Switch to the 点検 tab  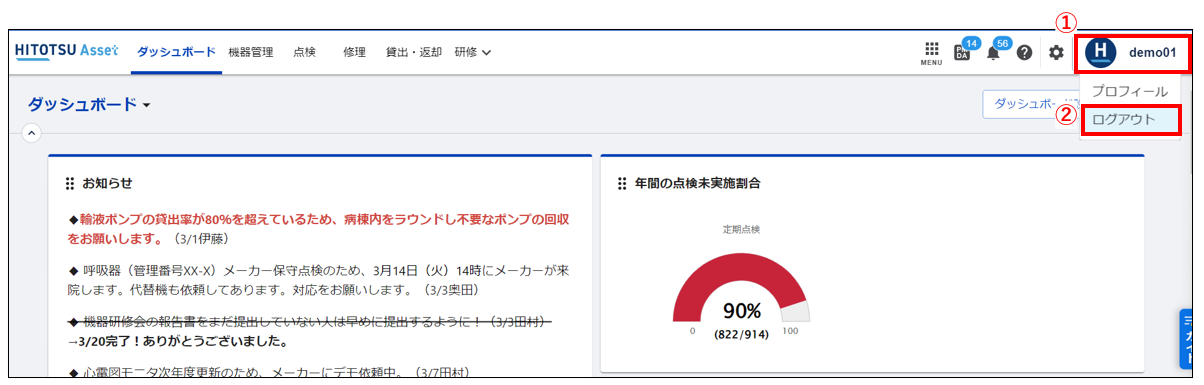click(305, 52)
